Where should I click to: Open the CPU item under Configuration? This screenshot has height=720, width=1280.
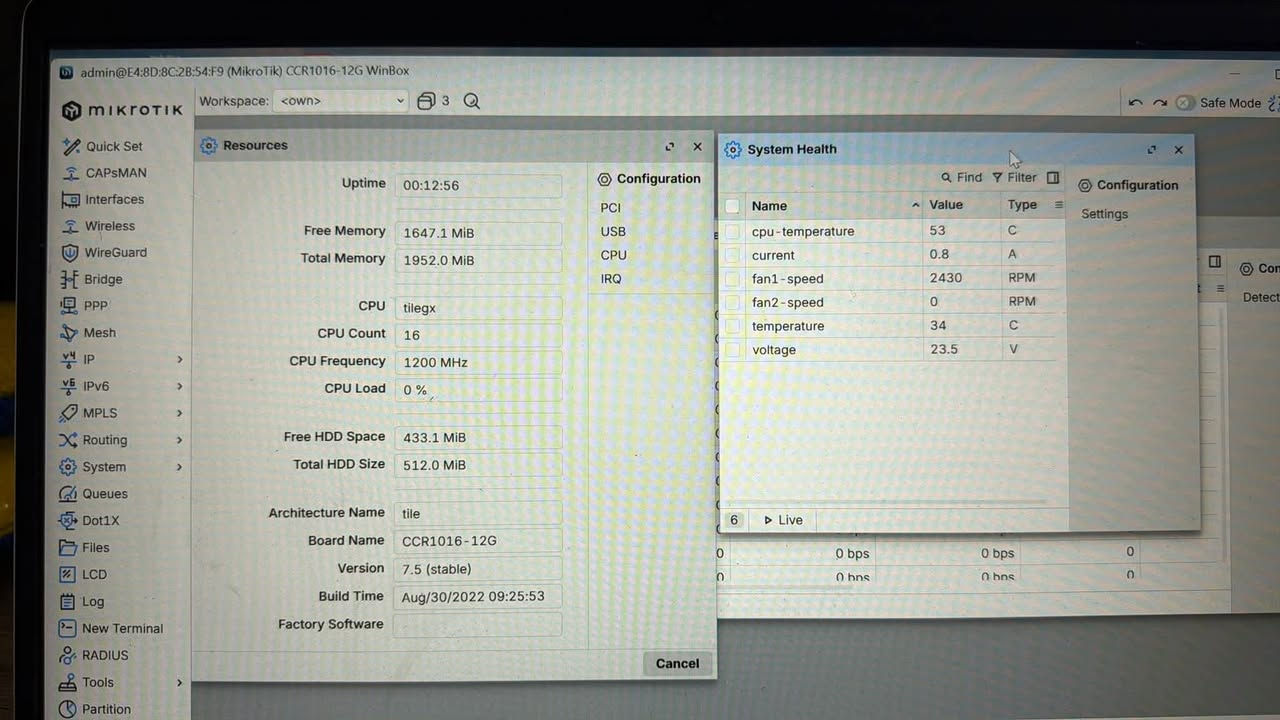tap(614, 255)
